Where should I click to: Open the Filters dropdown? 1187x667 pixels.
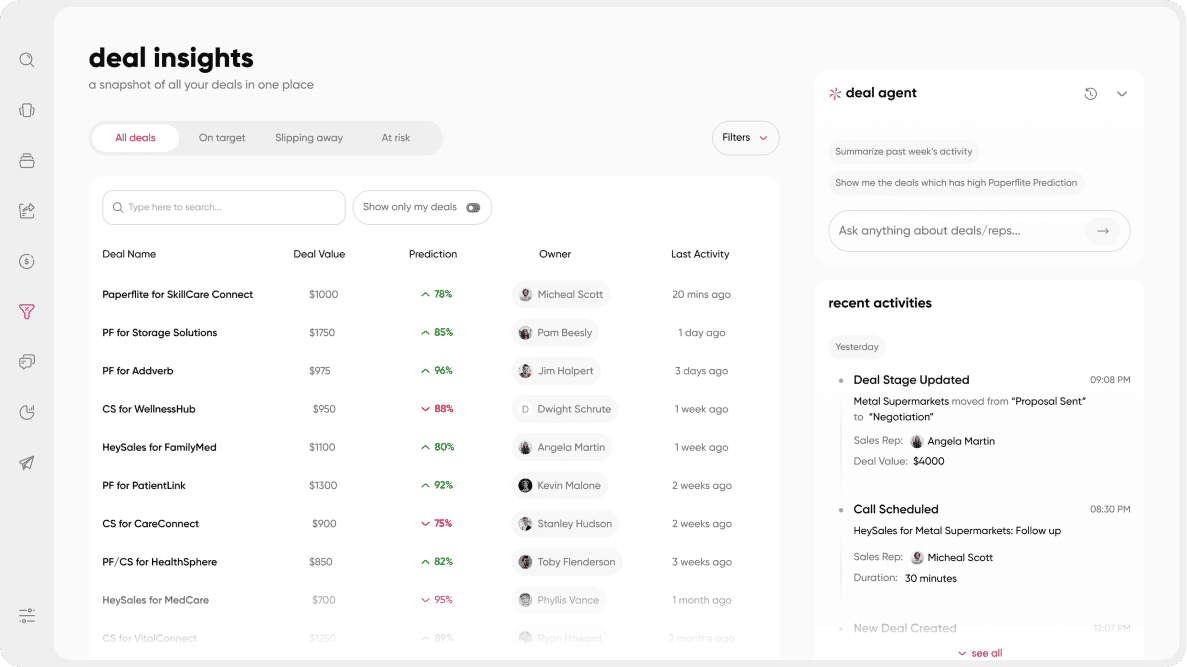745,138
